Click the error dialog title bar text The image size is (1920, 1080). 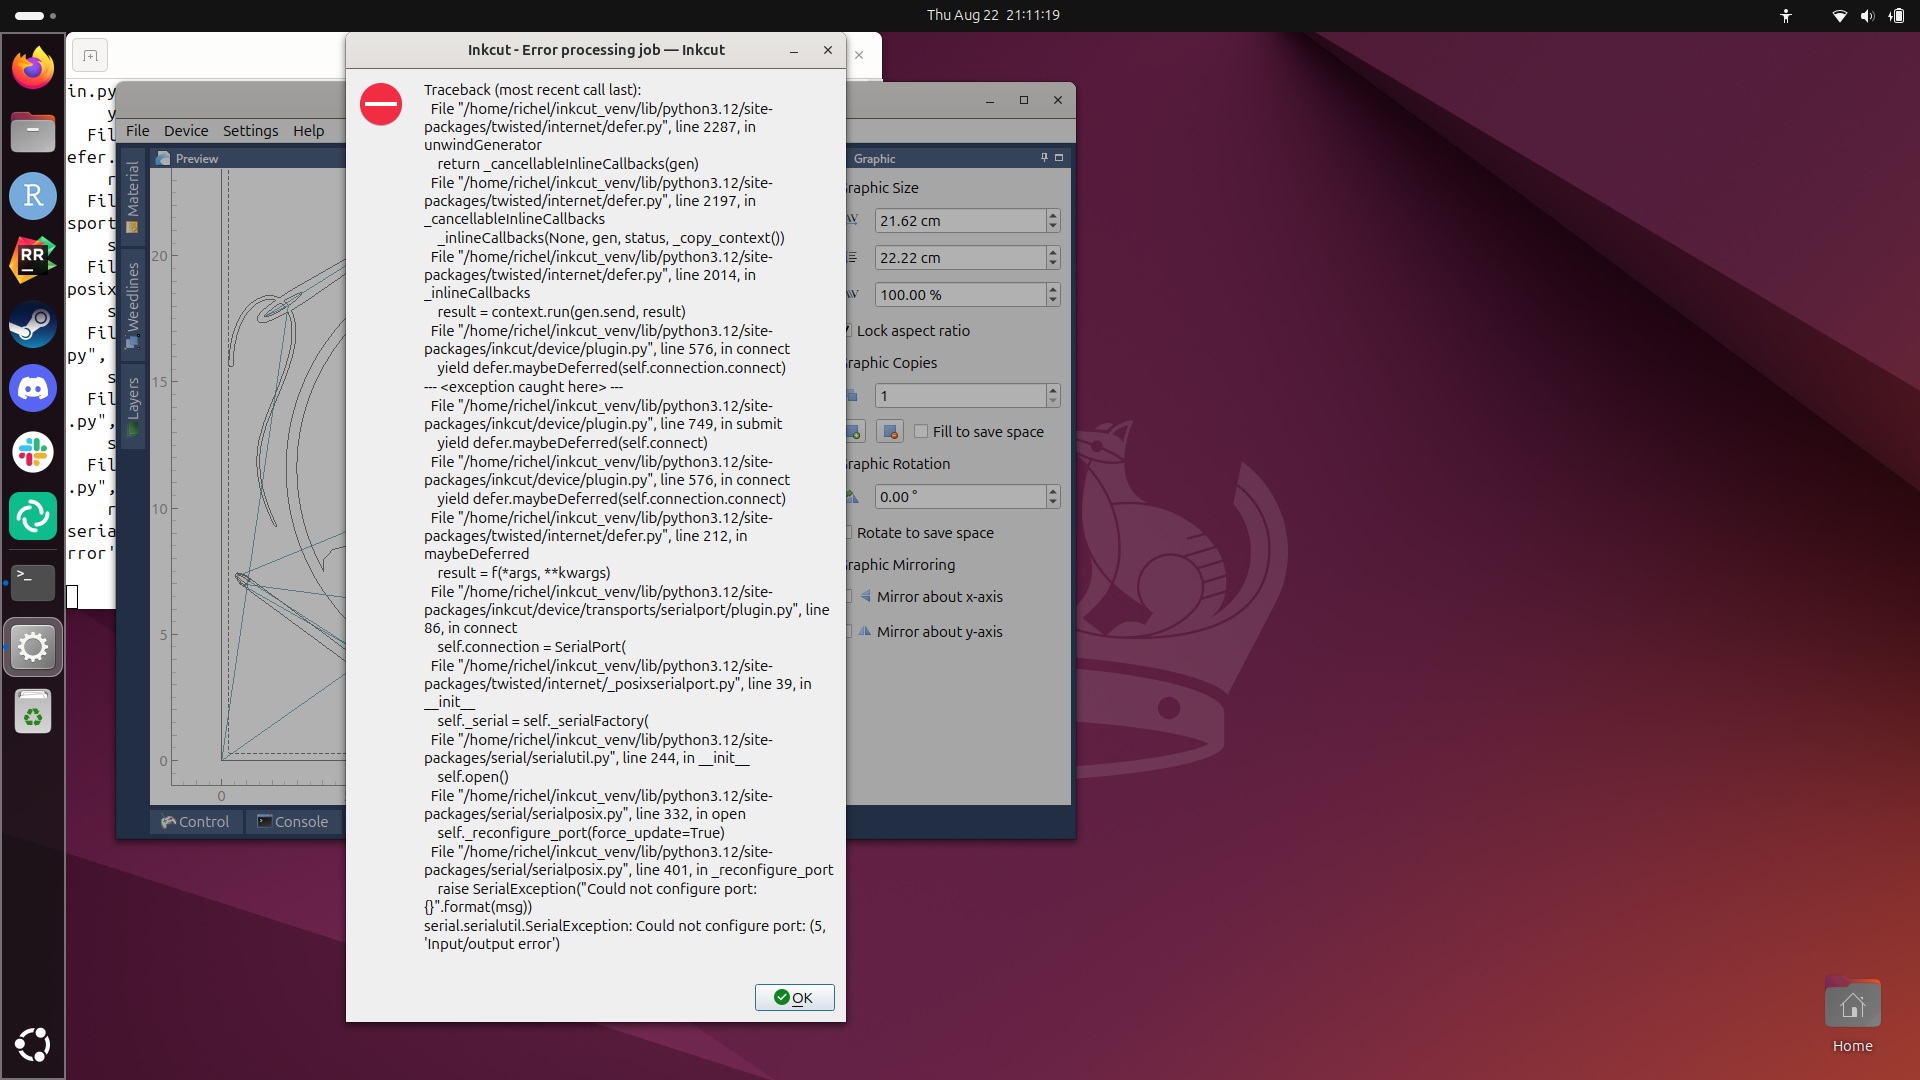596,50
